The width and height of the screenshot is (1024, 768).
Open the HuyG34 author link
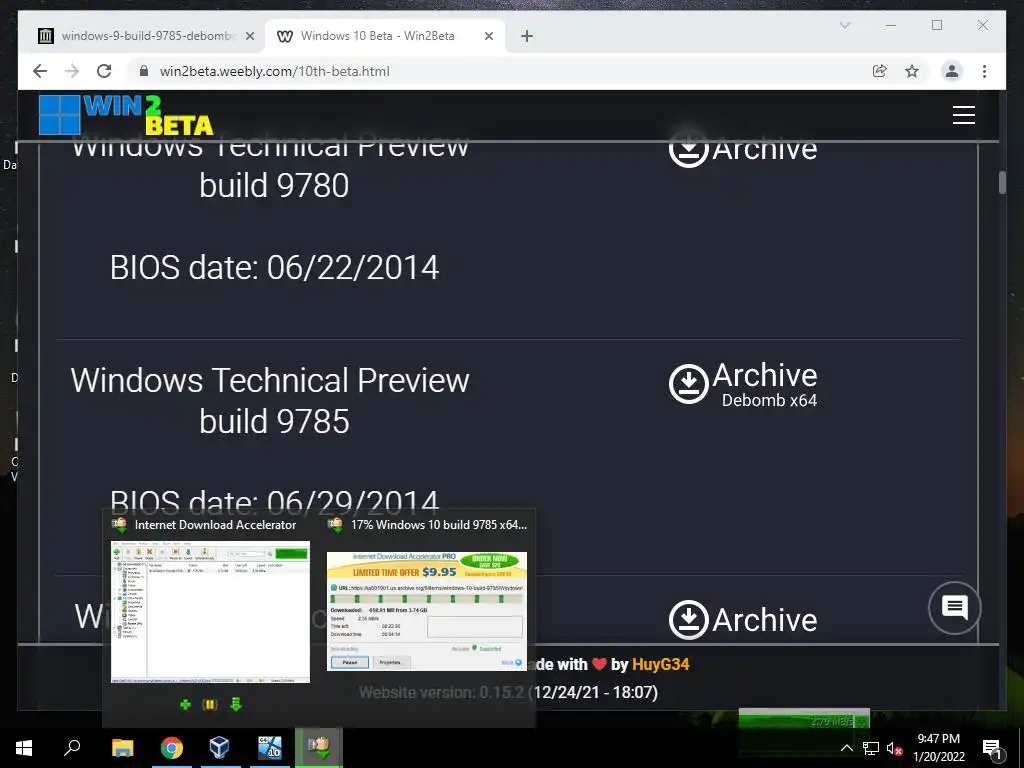(x=660, y=664)
